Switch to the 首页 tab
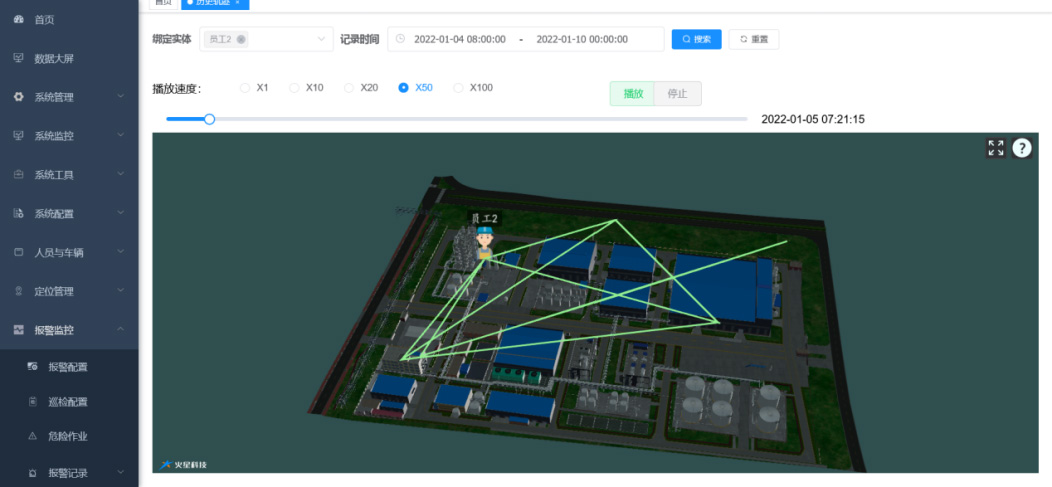 (x=161, y=3)
